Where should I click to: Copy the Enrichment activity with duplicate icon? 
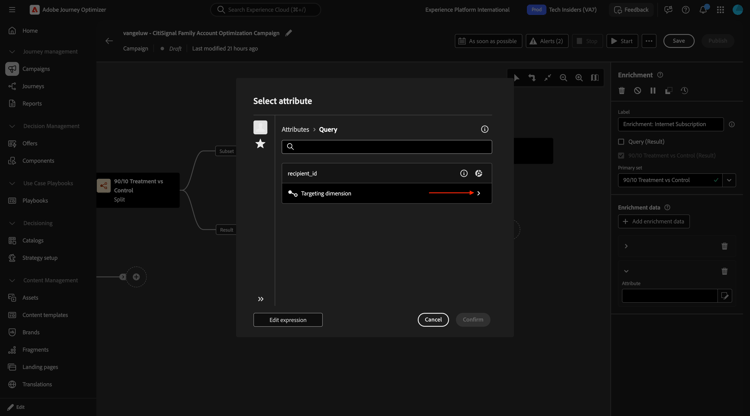[x=669, y=91]
